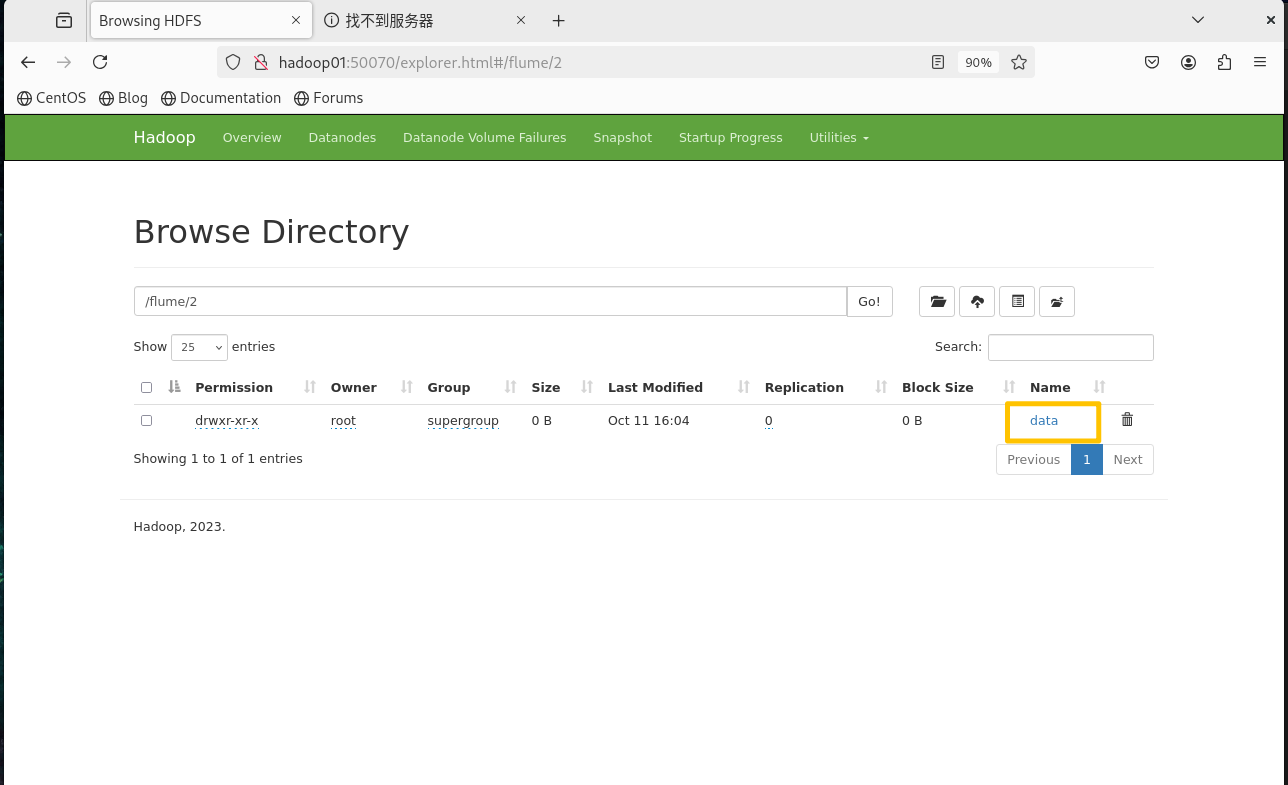Open the Blog bookmark
1288x785 pixels.
pos(123,98)
